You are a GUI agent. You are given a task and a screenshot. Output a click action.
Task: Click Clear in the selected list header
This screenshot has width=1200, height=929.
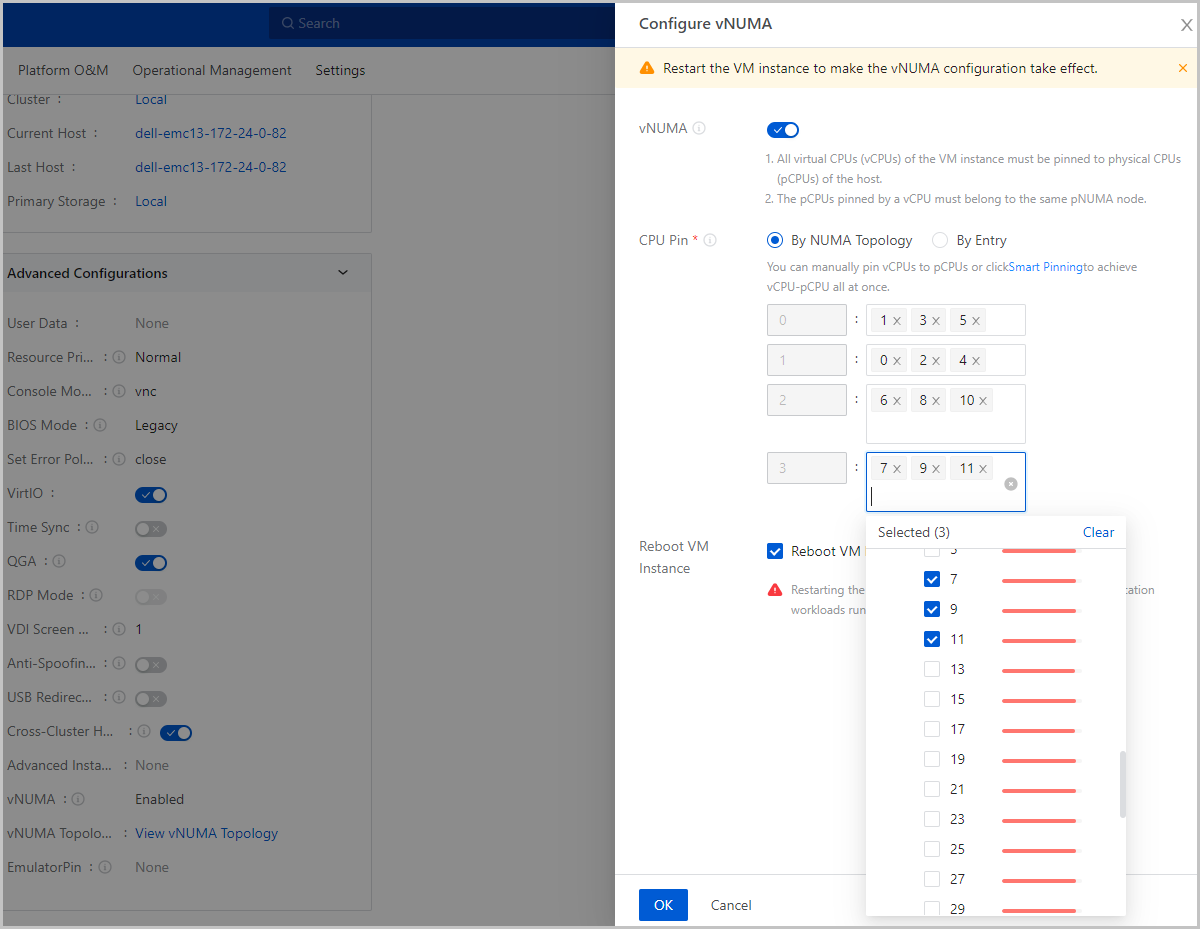(1098, 532)
